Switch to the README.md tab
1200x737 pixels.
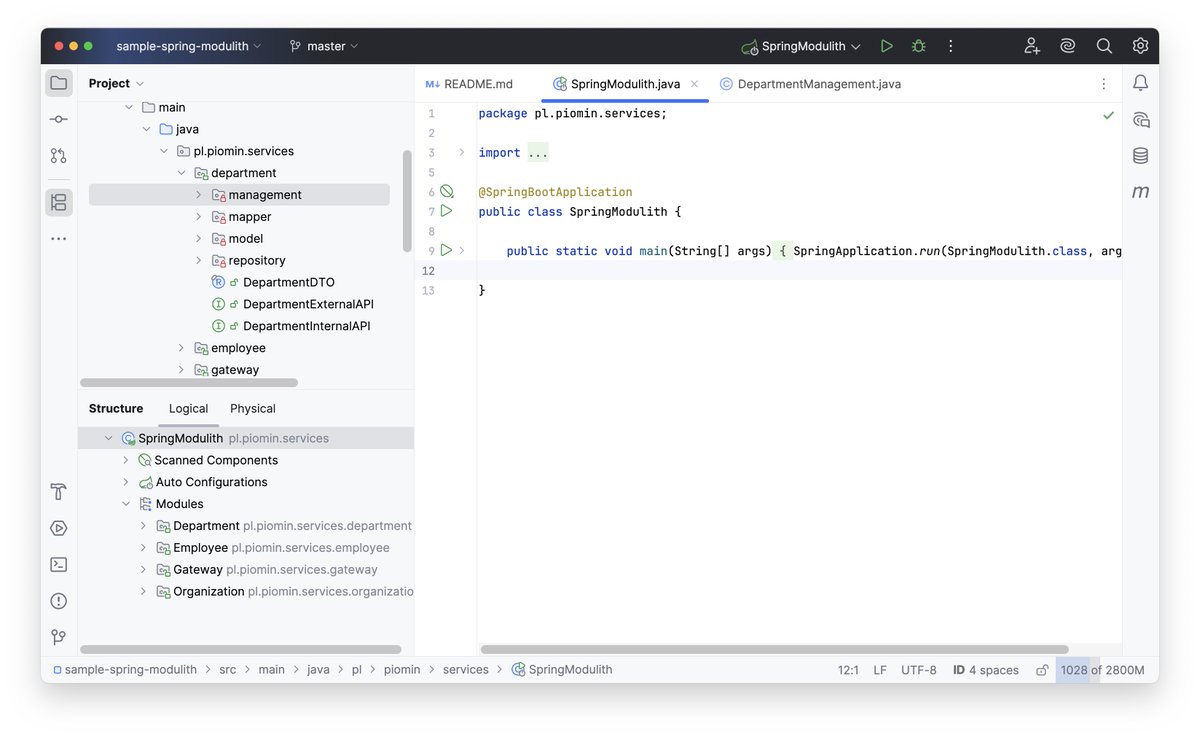pyautogui.click(x=469, y=84)
